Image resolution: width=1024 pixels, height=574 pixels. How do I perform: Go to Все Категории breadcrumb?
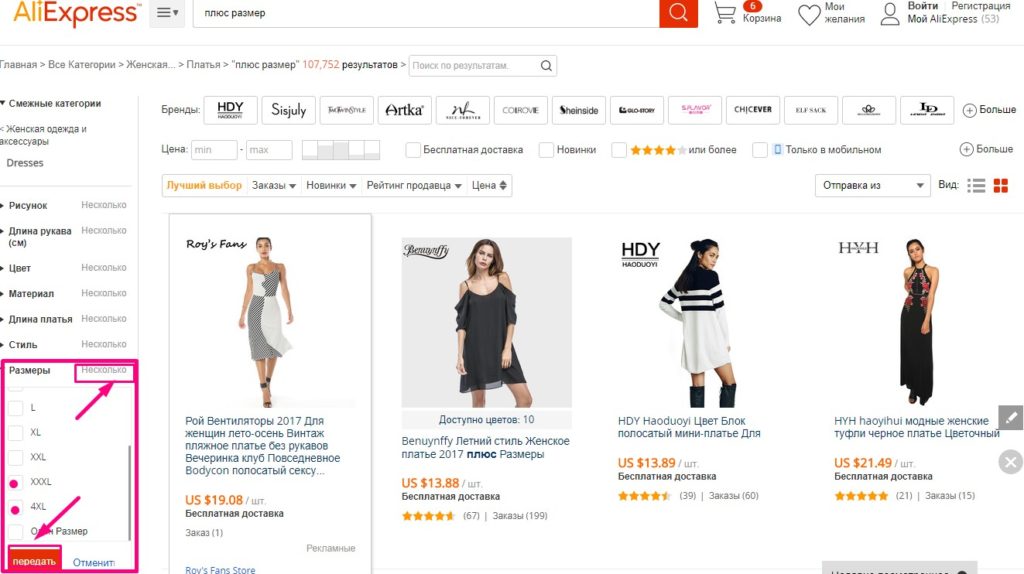[82, 65]
